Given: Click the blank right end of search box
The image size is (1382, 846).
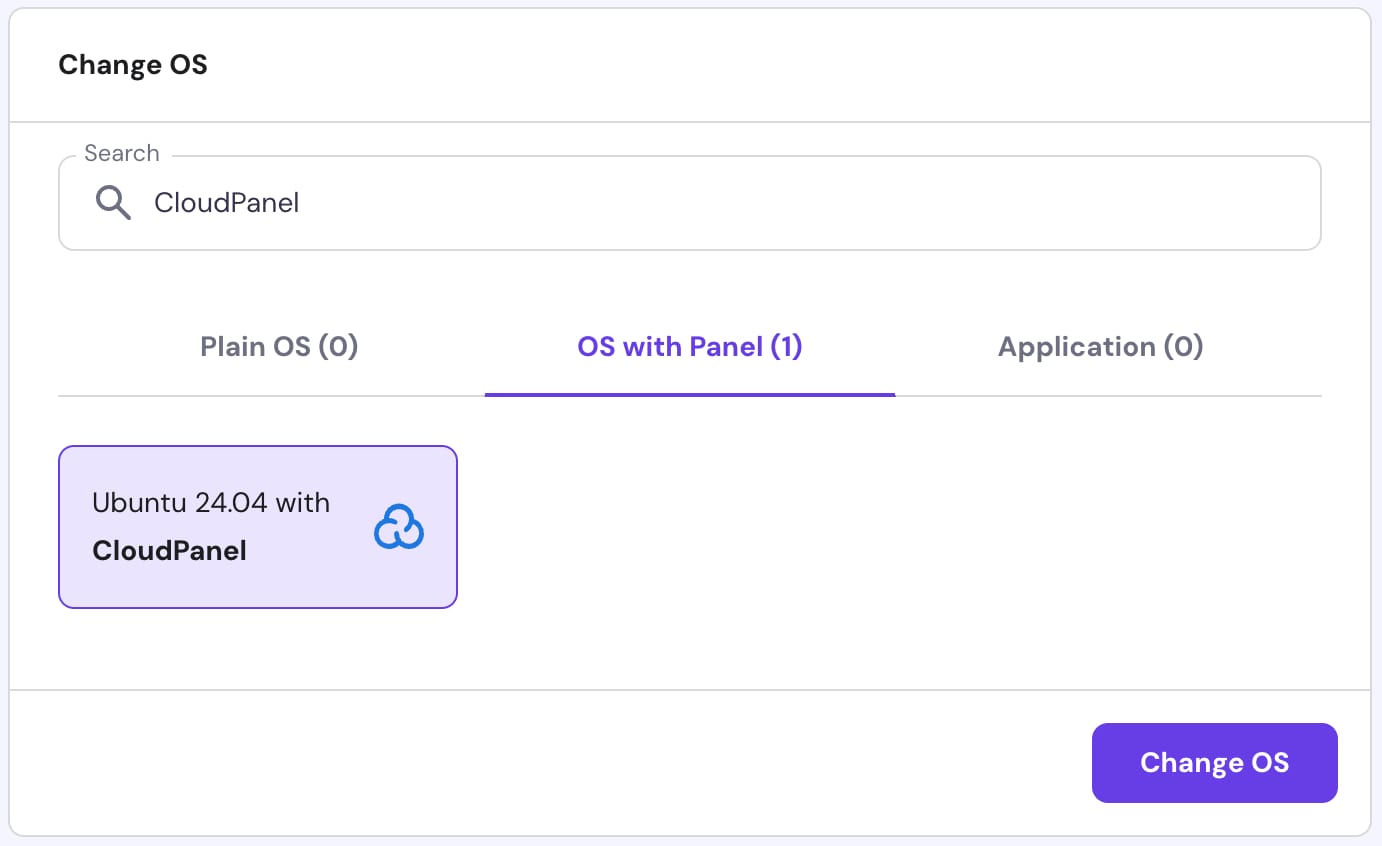Looking at the screenshot, I should tap(1200, 203).
